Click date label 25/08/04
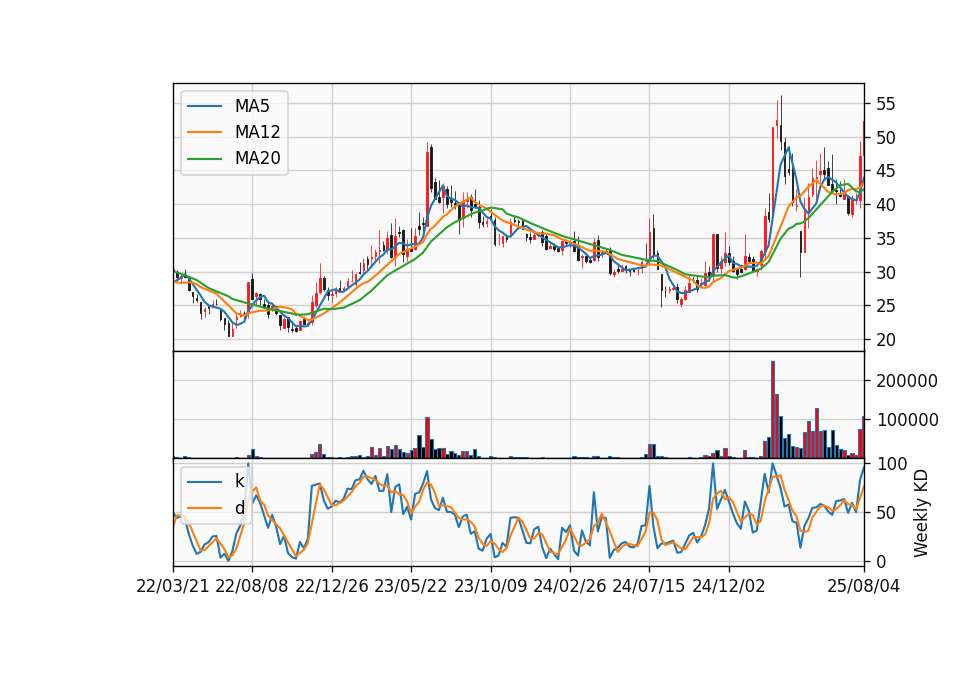Viewport: 960px width, 690px height. click(864, 586)
